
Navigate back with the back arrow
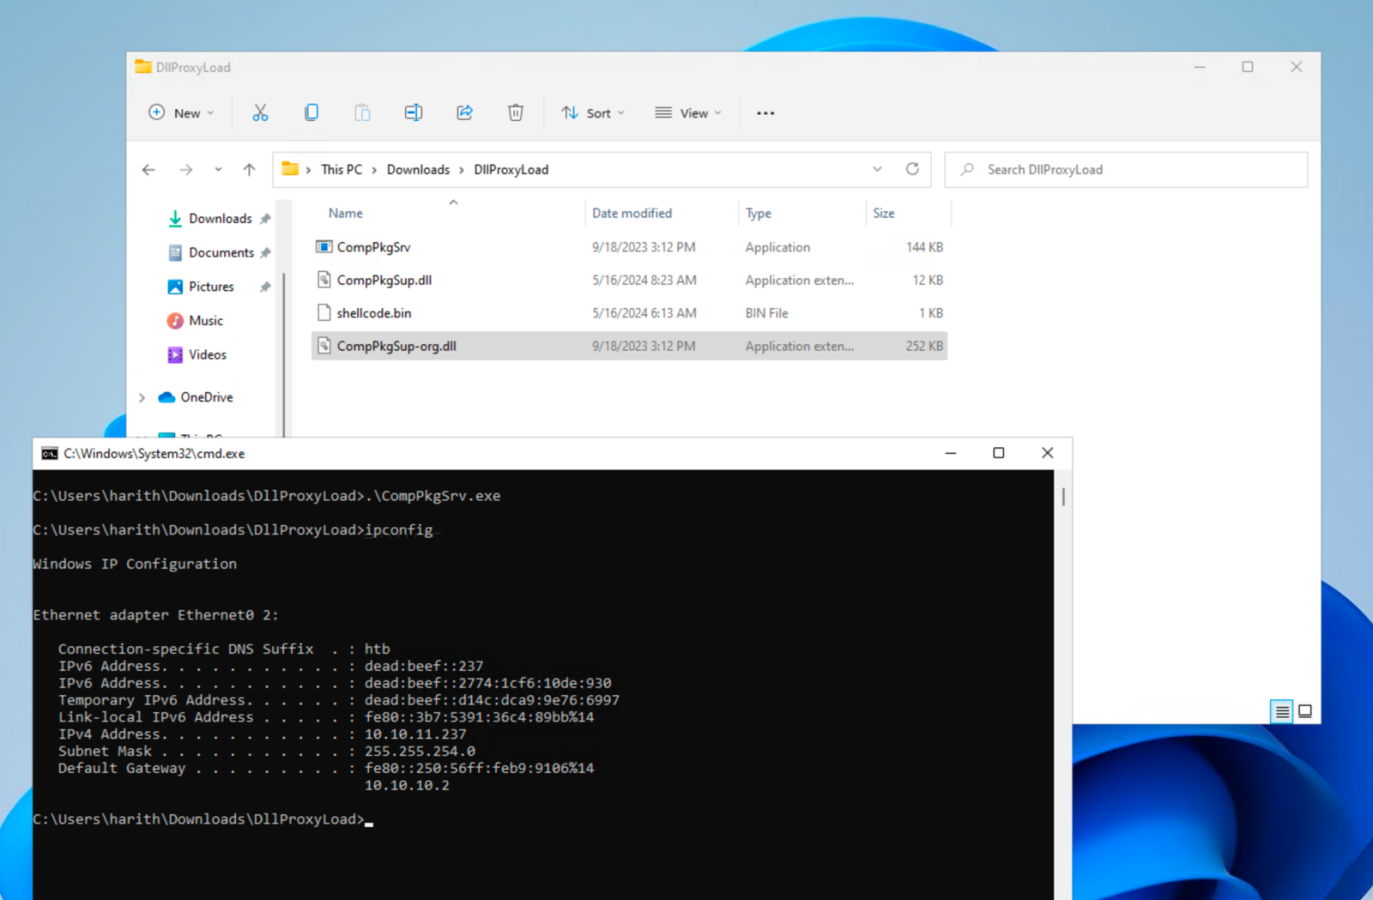149,170
